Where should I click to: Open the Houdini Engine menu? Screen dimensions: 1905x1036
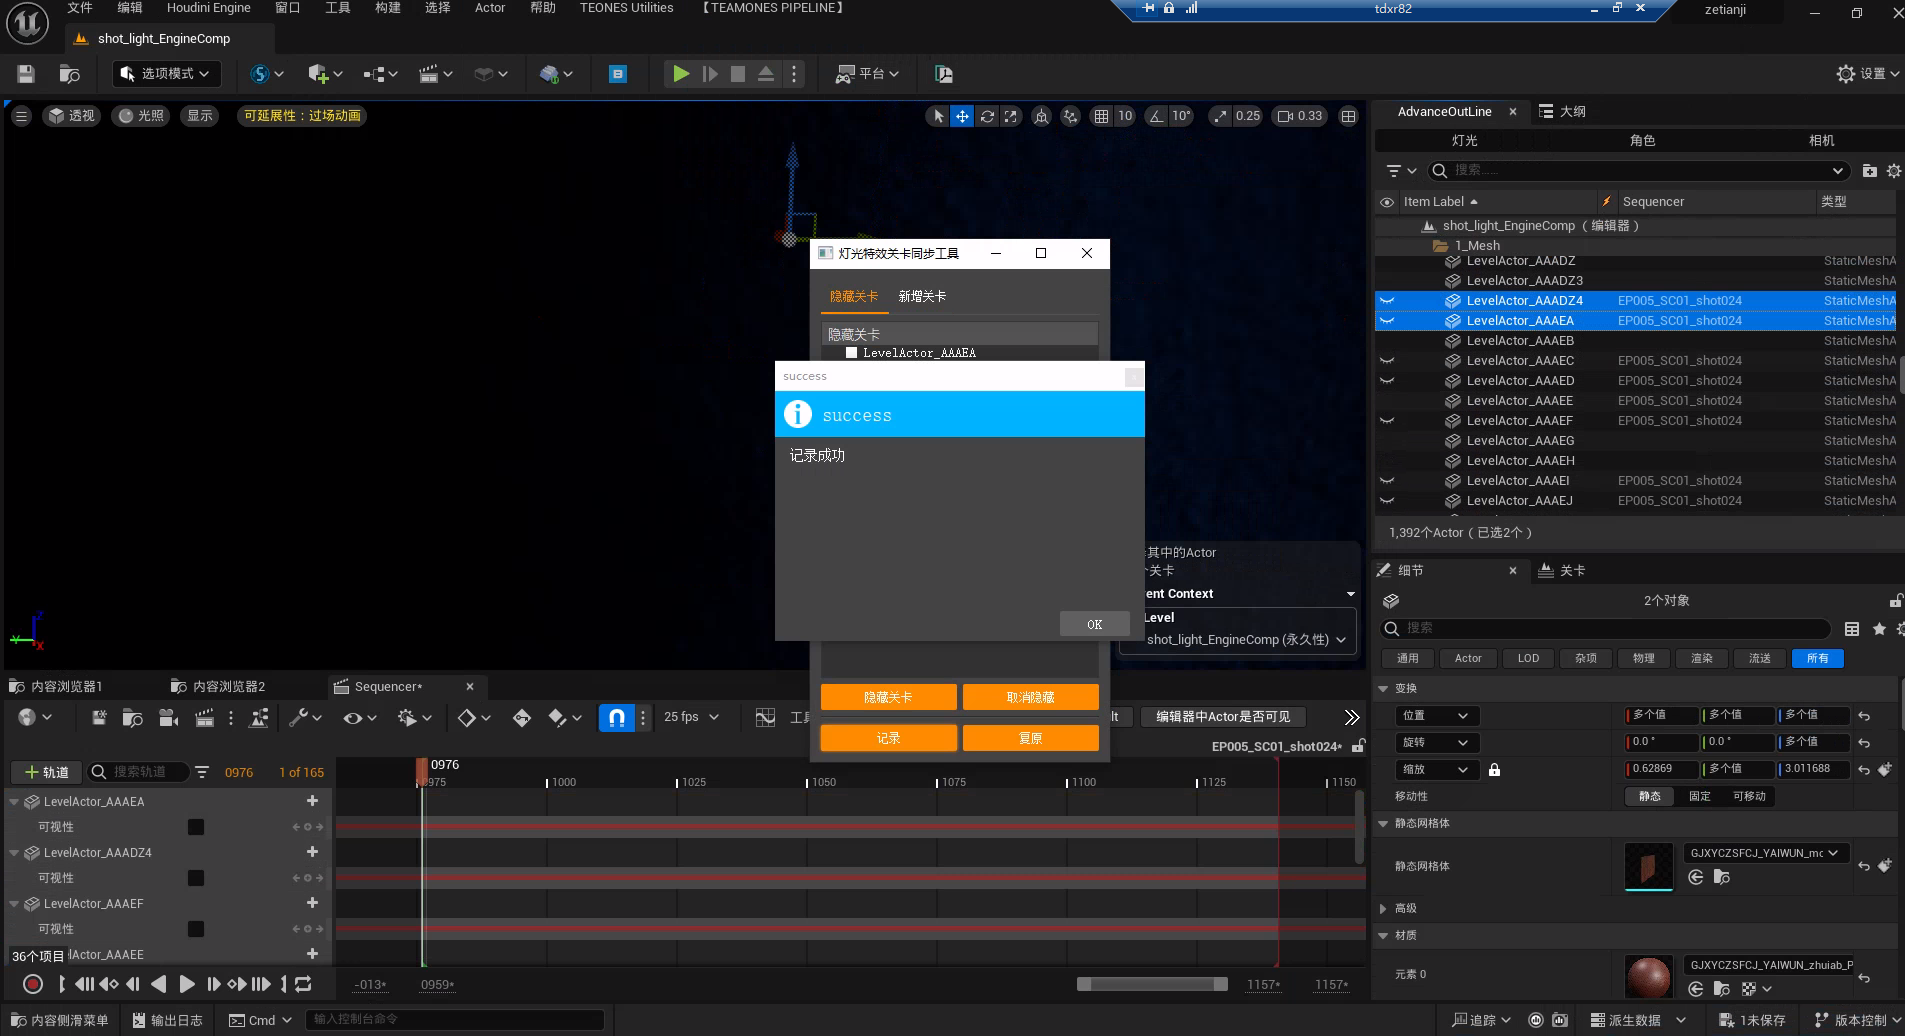point(208,8)
